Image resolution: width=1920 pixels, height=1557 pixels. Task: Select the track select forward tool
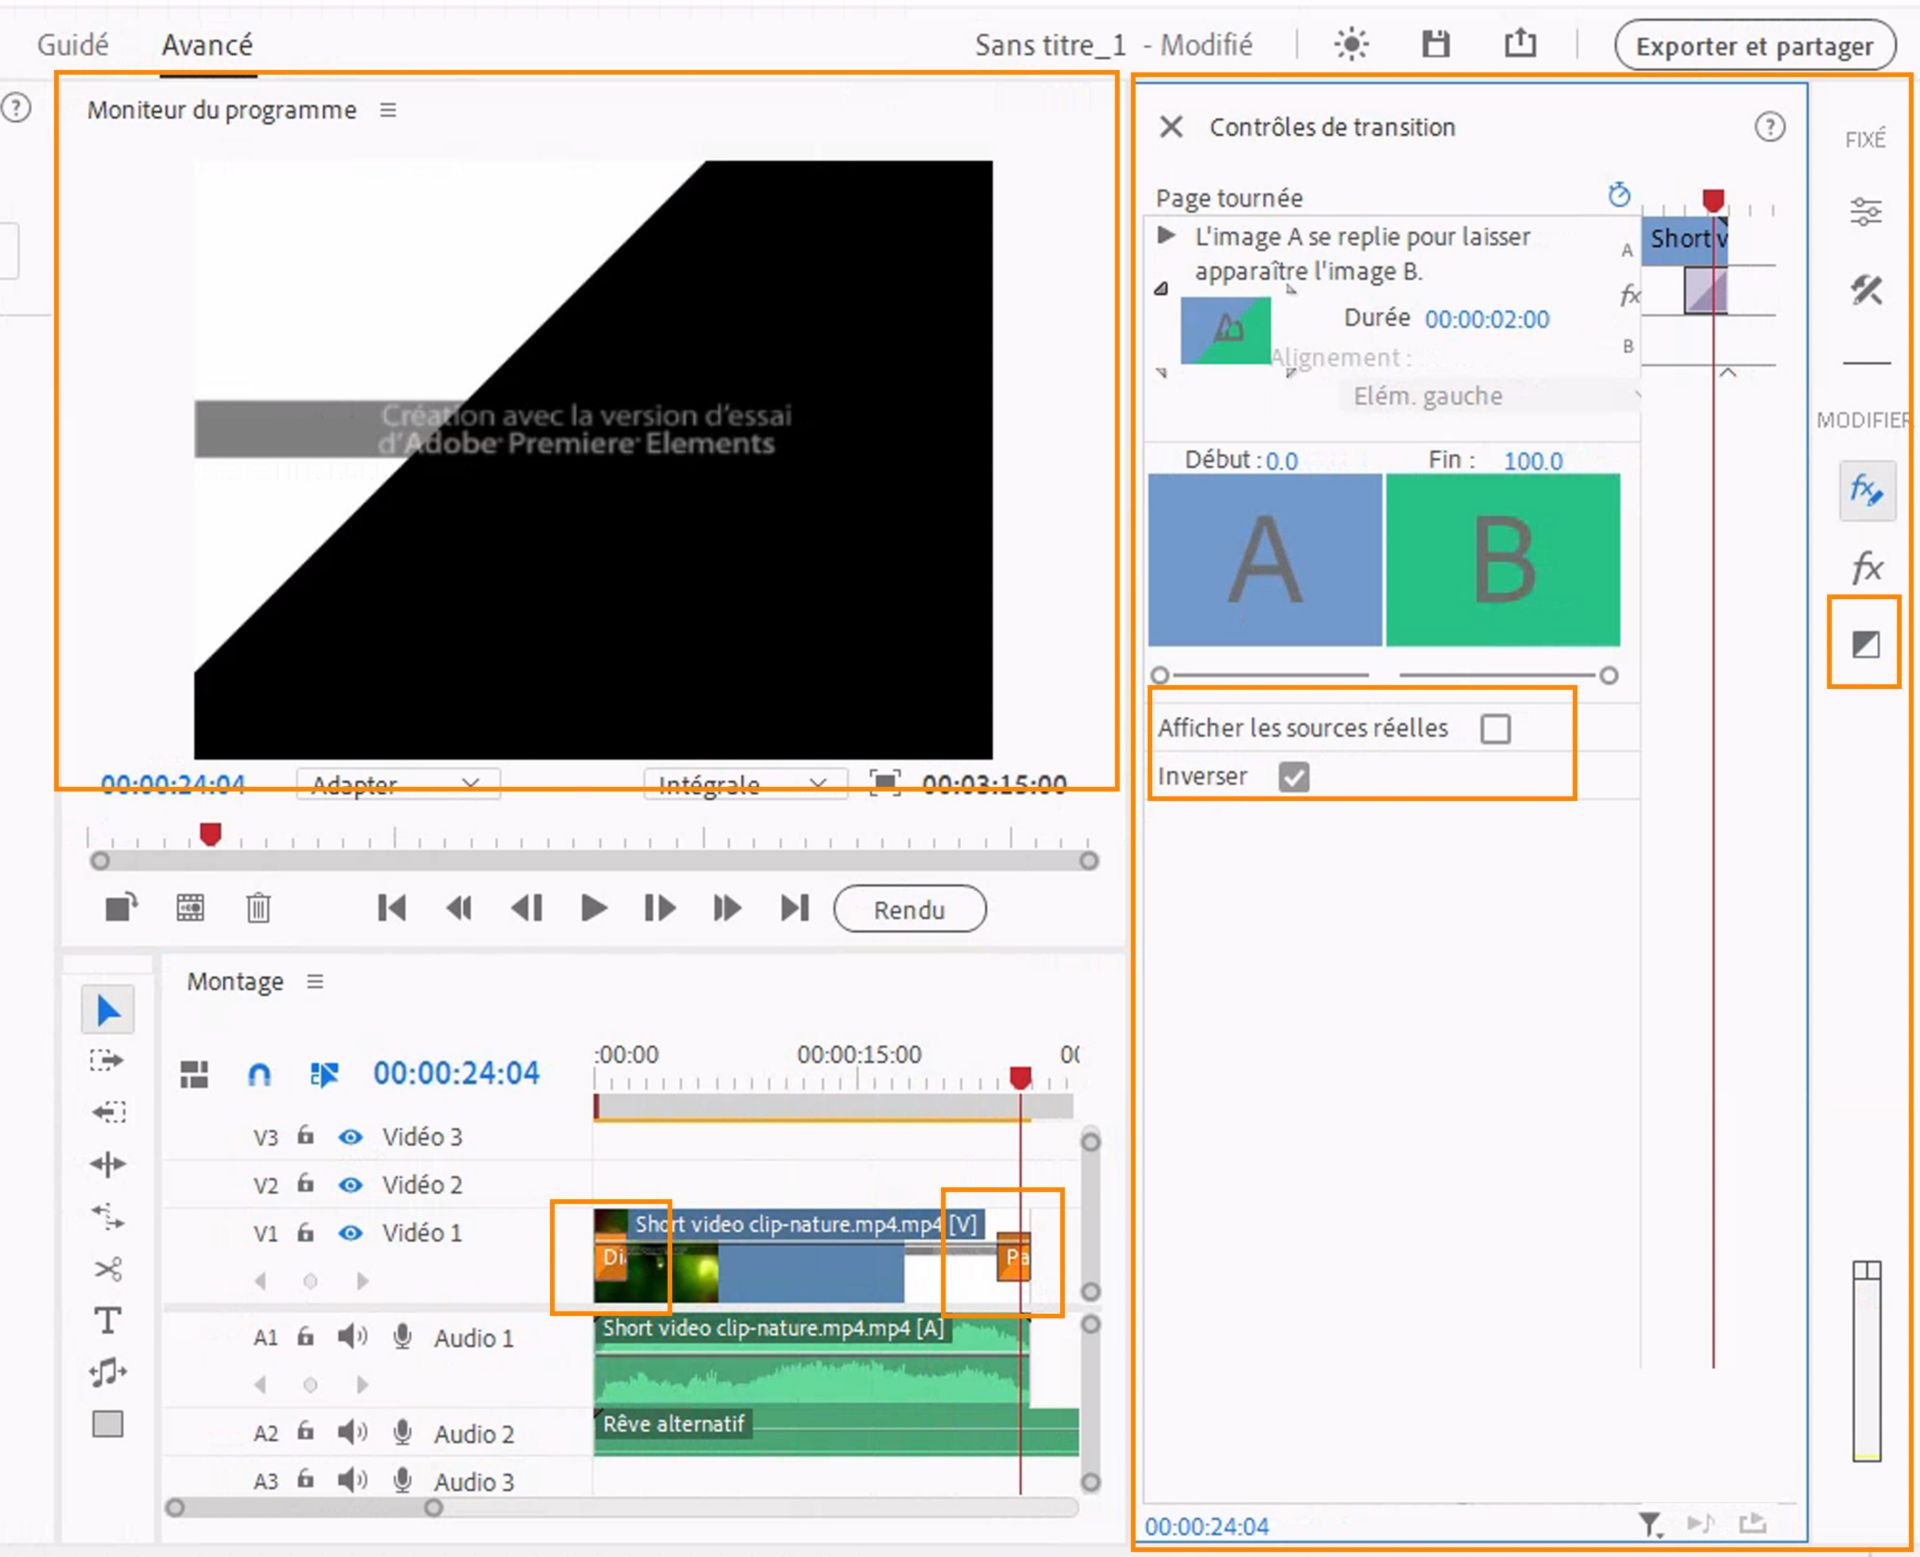(x=107, y=1060)
